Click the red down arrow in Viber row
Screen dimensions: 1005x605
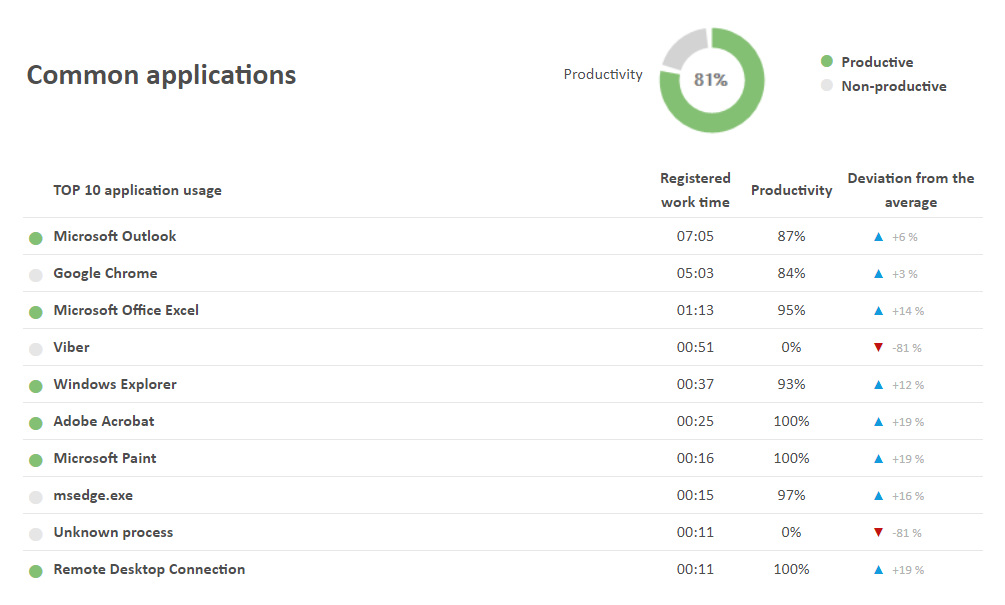pos(878,348)
